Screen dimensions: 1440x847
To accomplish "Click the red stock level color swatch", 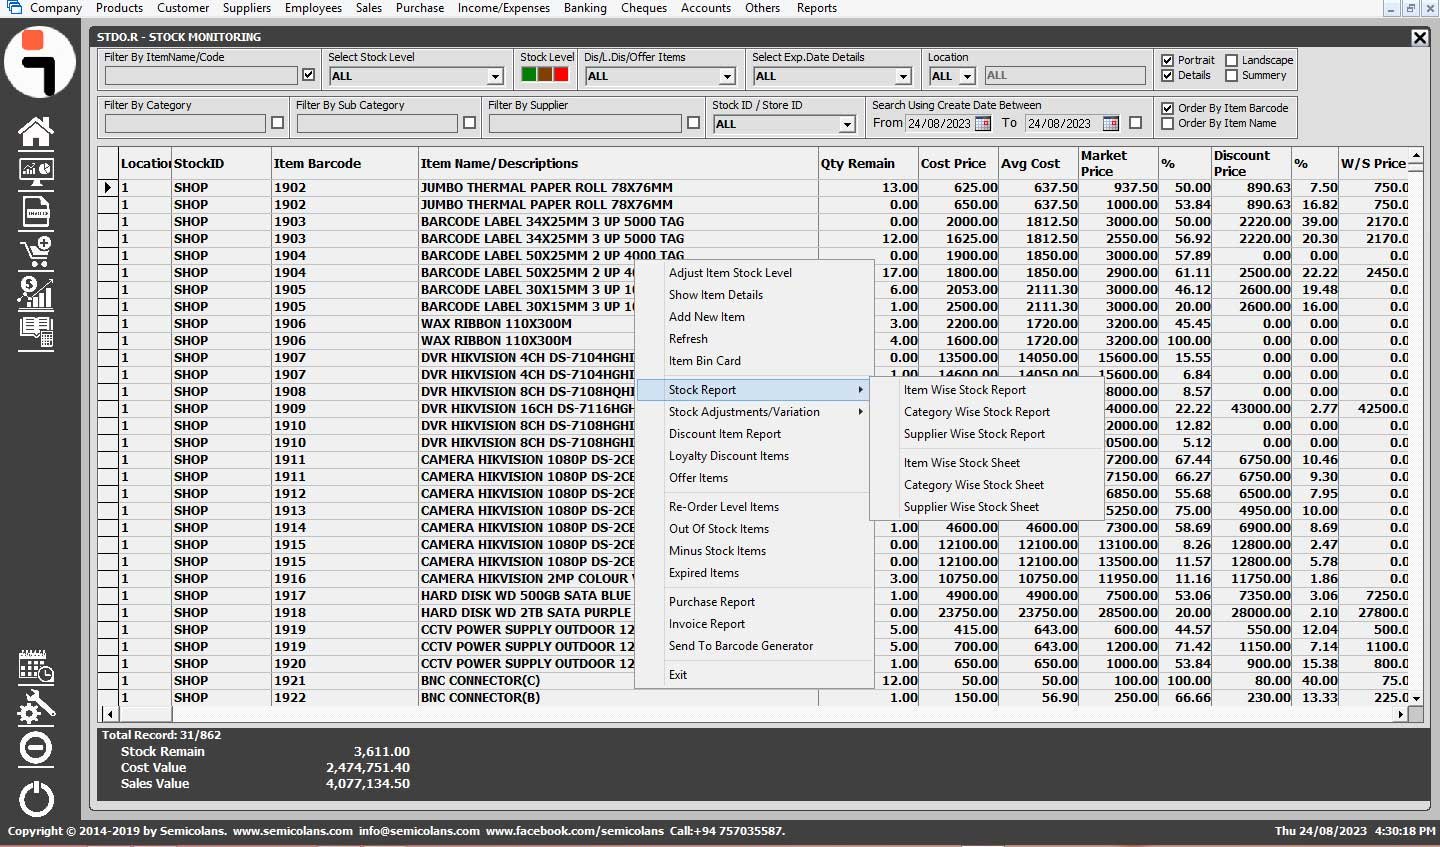I will pyautogui.click(x=561, y=75).
